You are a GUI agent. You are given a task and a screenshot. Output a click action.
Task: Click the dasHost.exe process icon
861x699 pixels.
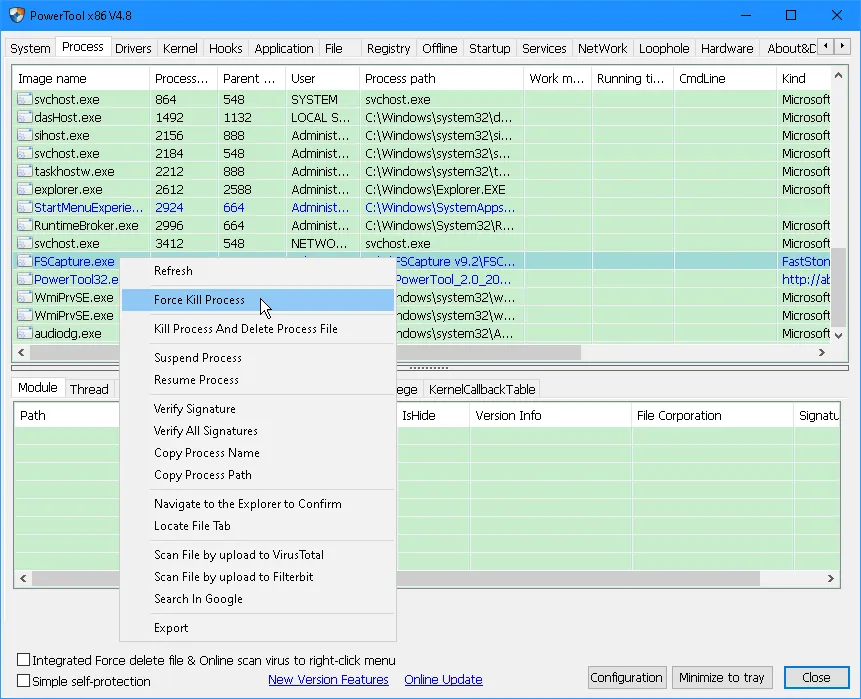tap(22, 117)
